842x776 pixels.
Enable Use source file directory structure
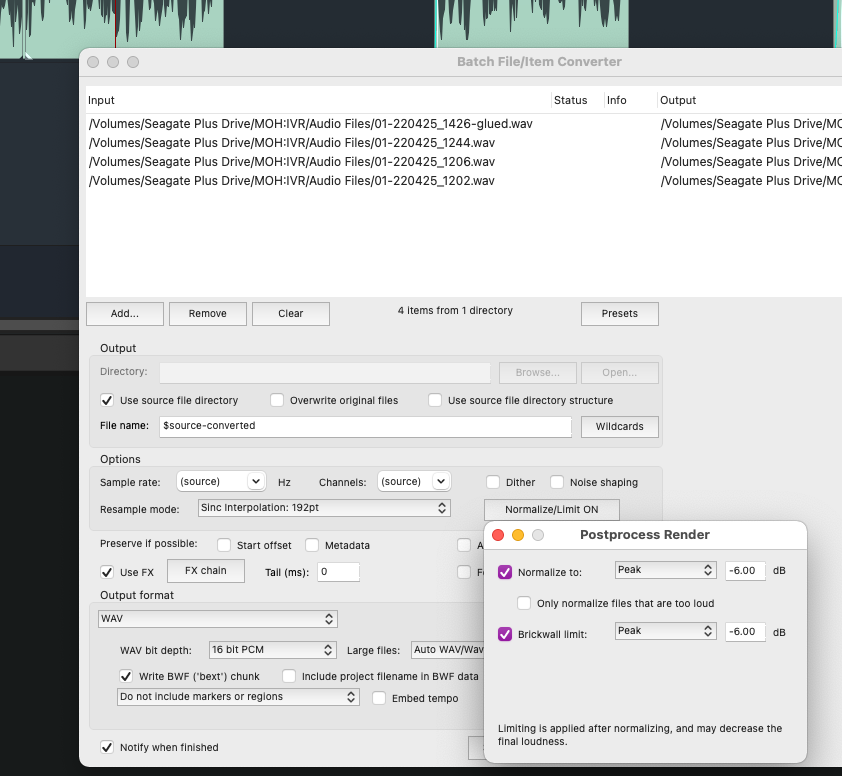pos(435,401)
